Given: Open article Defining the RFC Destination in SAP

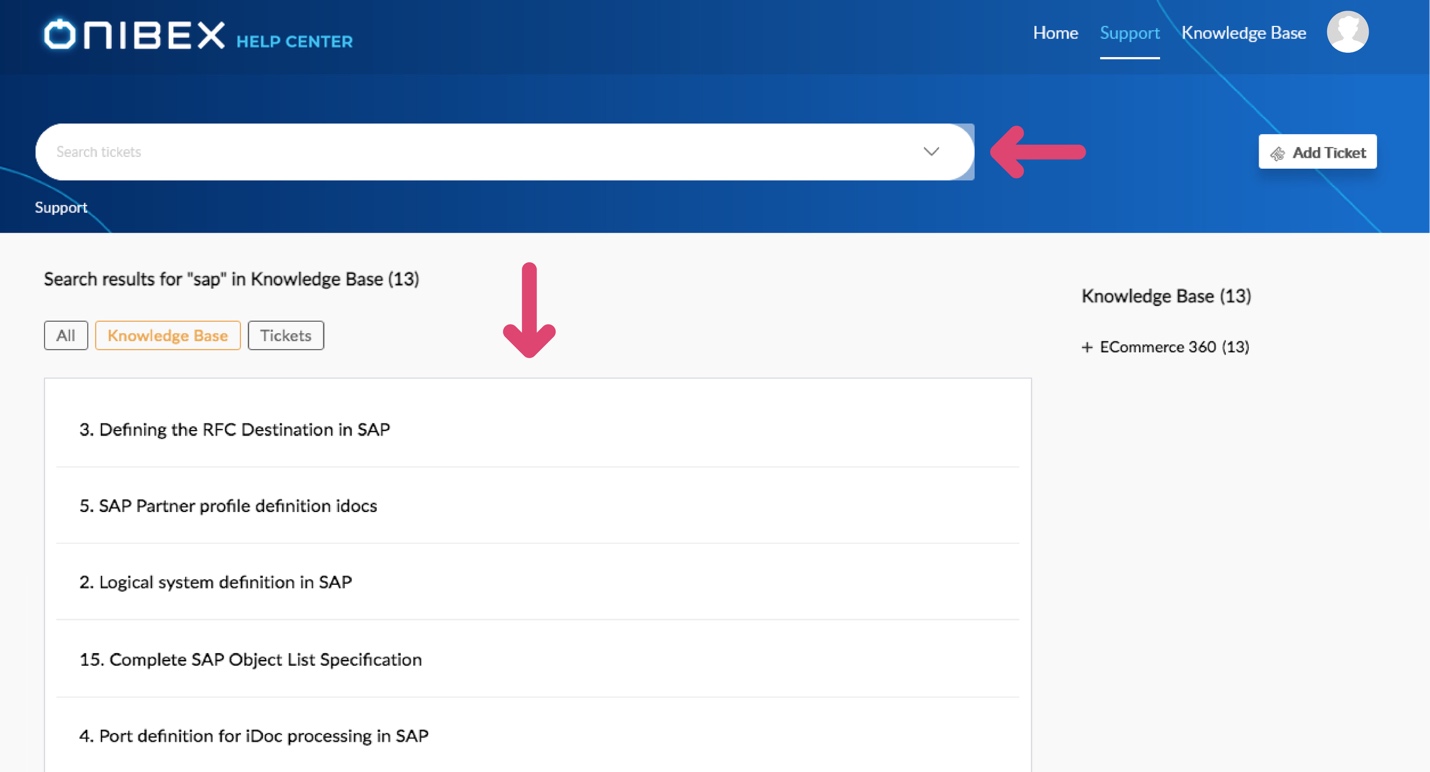Looking at the screenshot, I should (235, 430).
